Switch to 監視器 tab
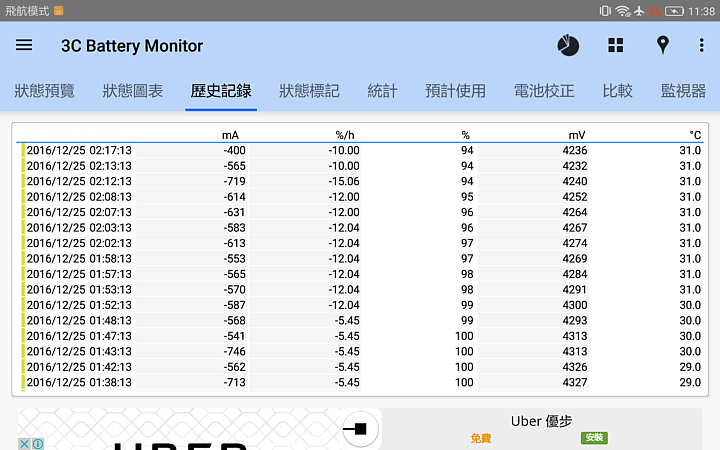720x450 pixels. 683,91
